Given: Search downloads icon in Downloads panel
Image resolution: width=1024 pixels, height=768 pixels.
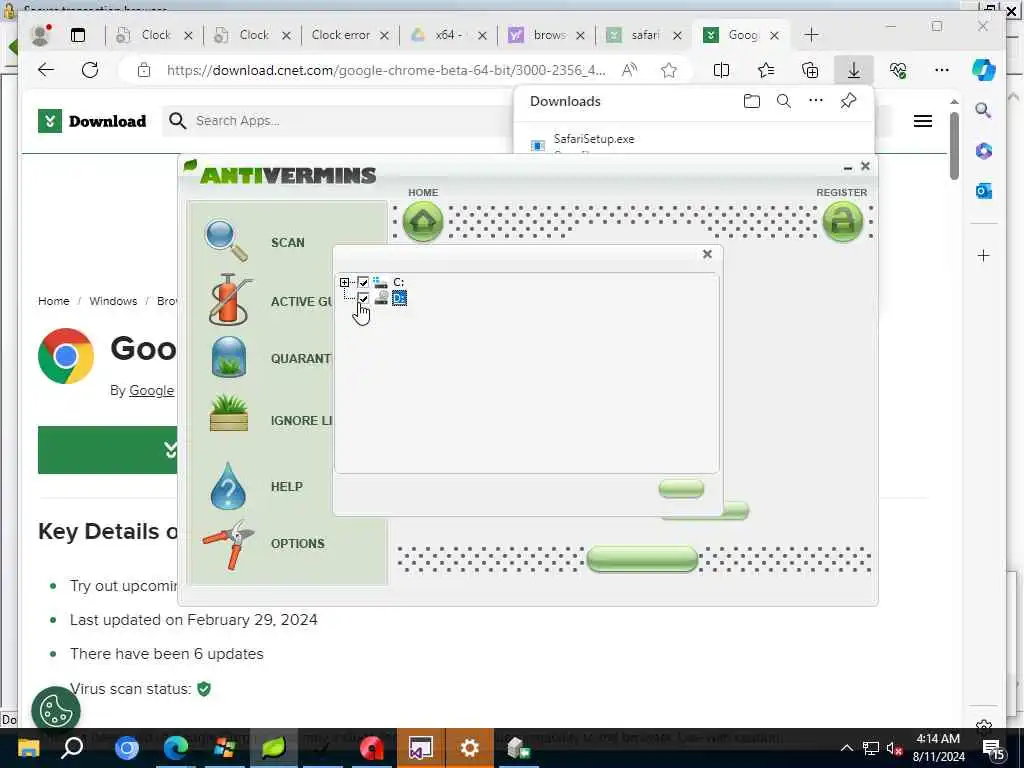Looking at the screenshot, I should (x=784, y=101).
